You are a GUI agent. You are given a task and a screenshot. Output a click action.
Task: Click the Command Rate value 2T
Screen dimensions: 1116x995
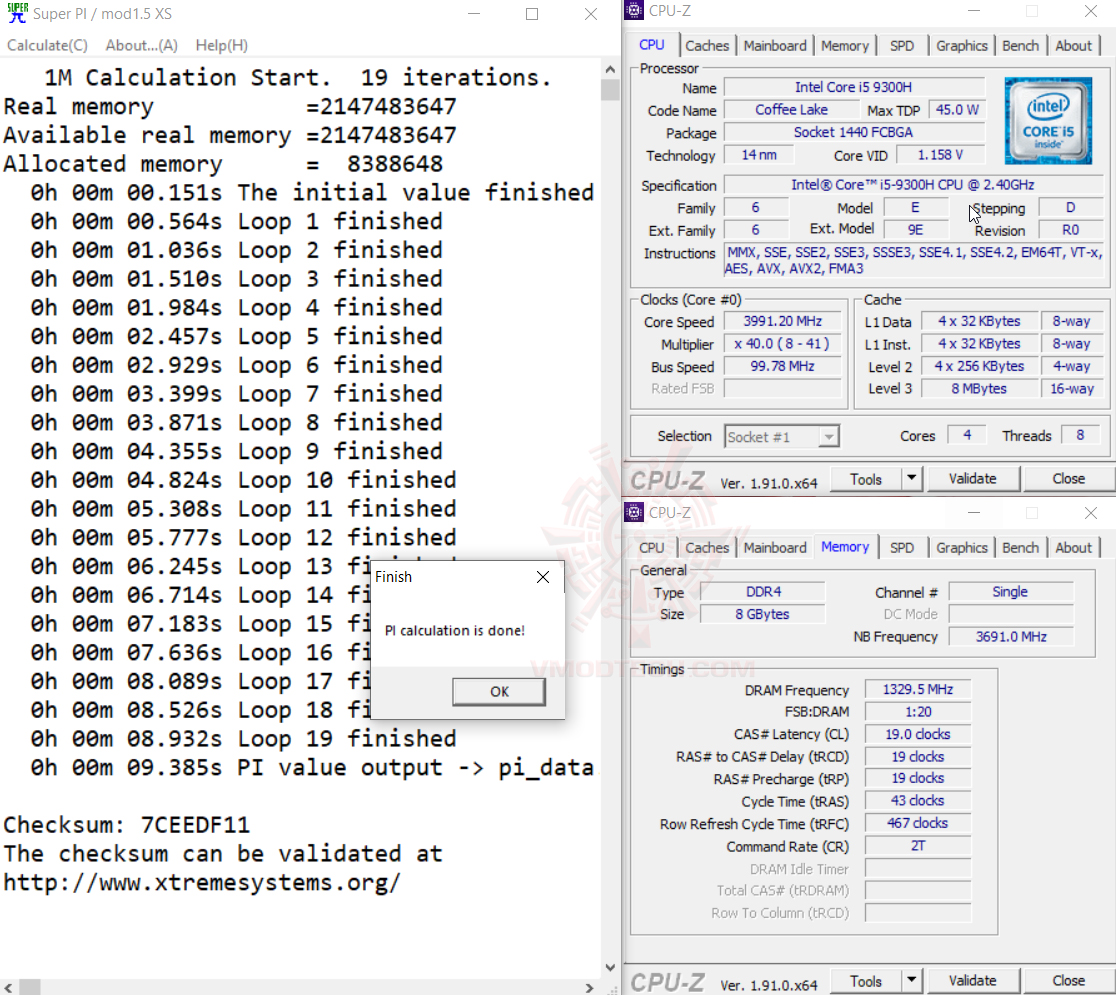(917, 846)
